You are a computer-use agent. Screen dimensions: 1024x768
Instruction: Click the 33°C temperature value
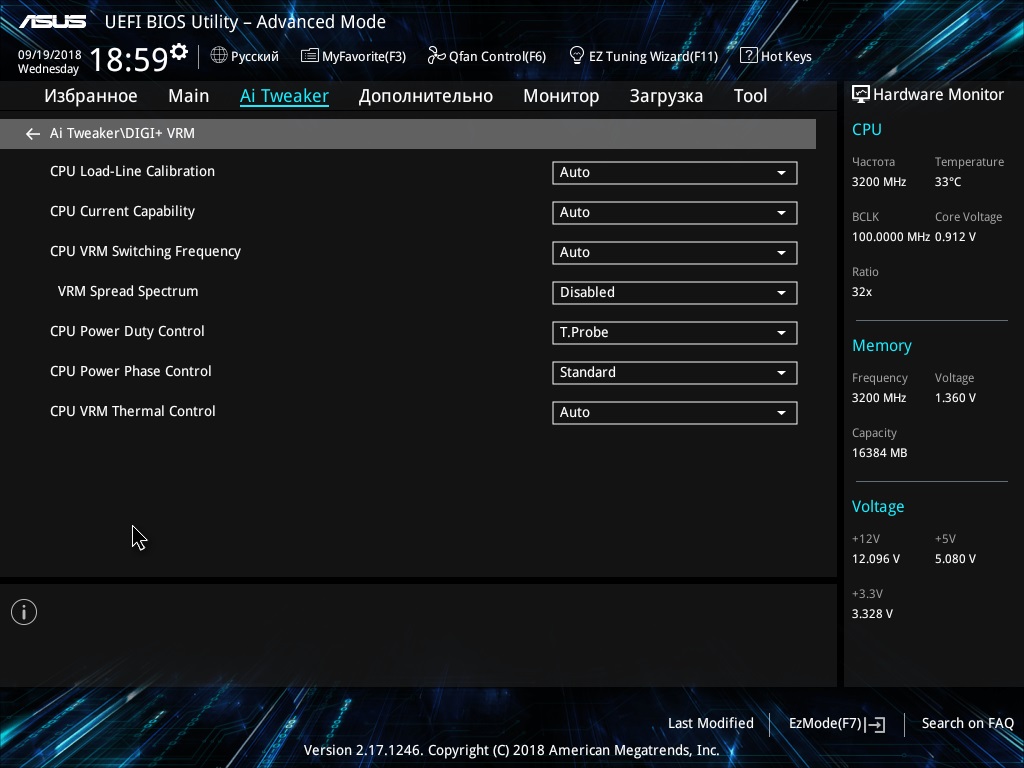pos(948,182)
